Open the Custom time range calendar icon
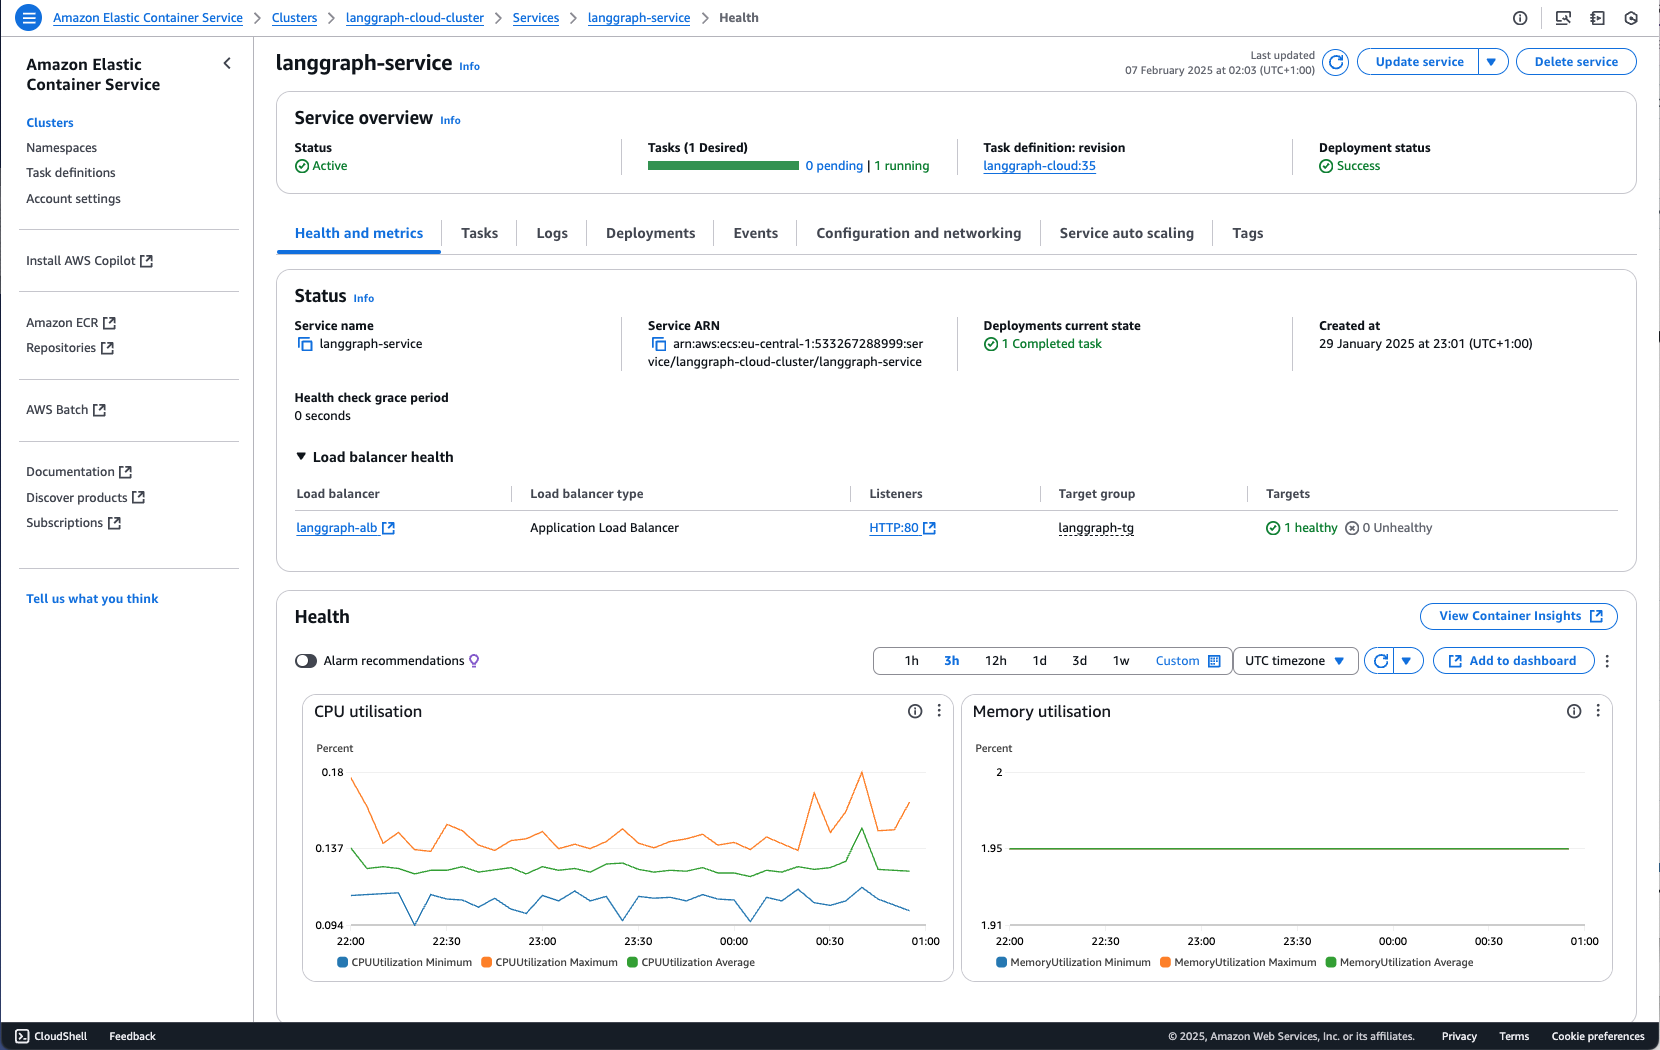The image size is (1660, 1050). (x=1214, y=661)
